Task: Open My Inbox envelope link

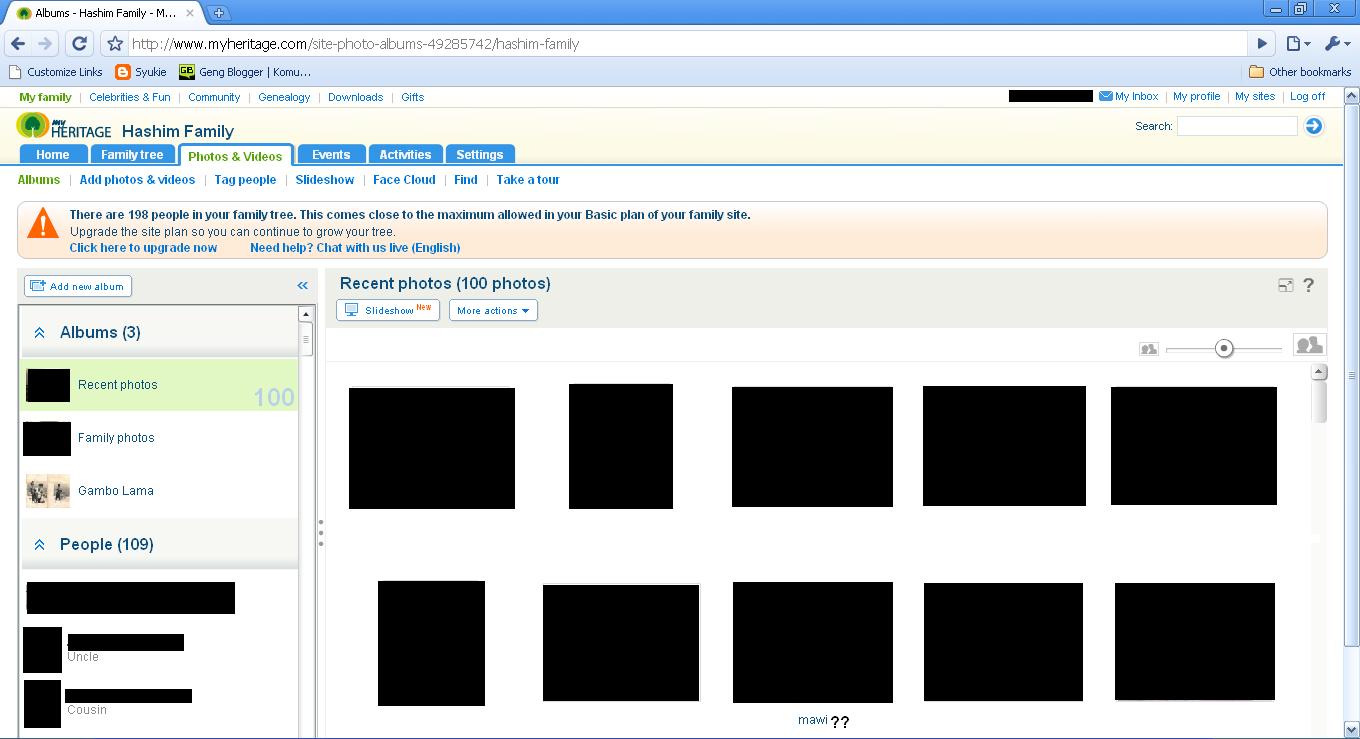Action: pos(1129,97)
